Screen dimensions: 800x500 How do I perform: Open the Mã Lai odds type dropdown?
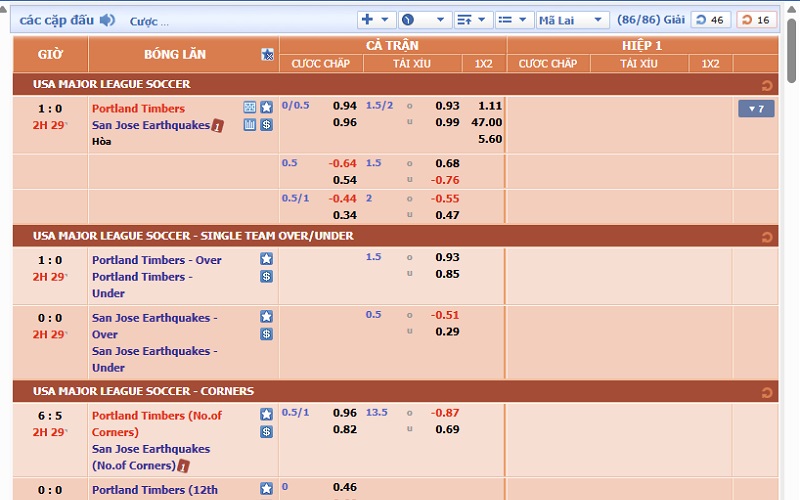[x=572, y=20]
